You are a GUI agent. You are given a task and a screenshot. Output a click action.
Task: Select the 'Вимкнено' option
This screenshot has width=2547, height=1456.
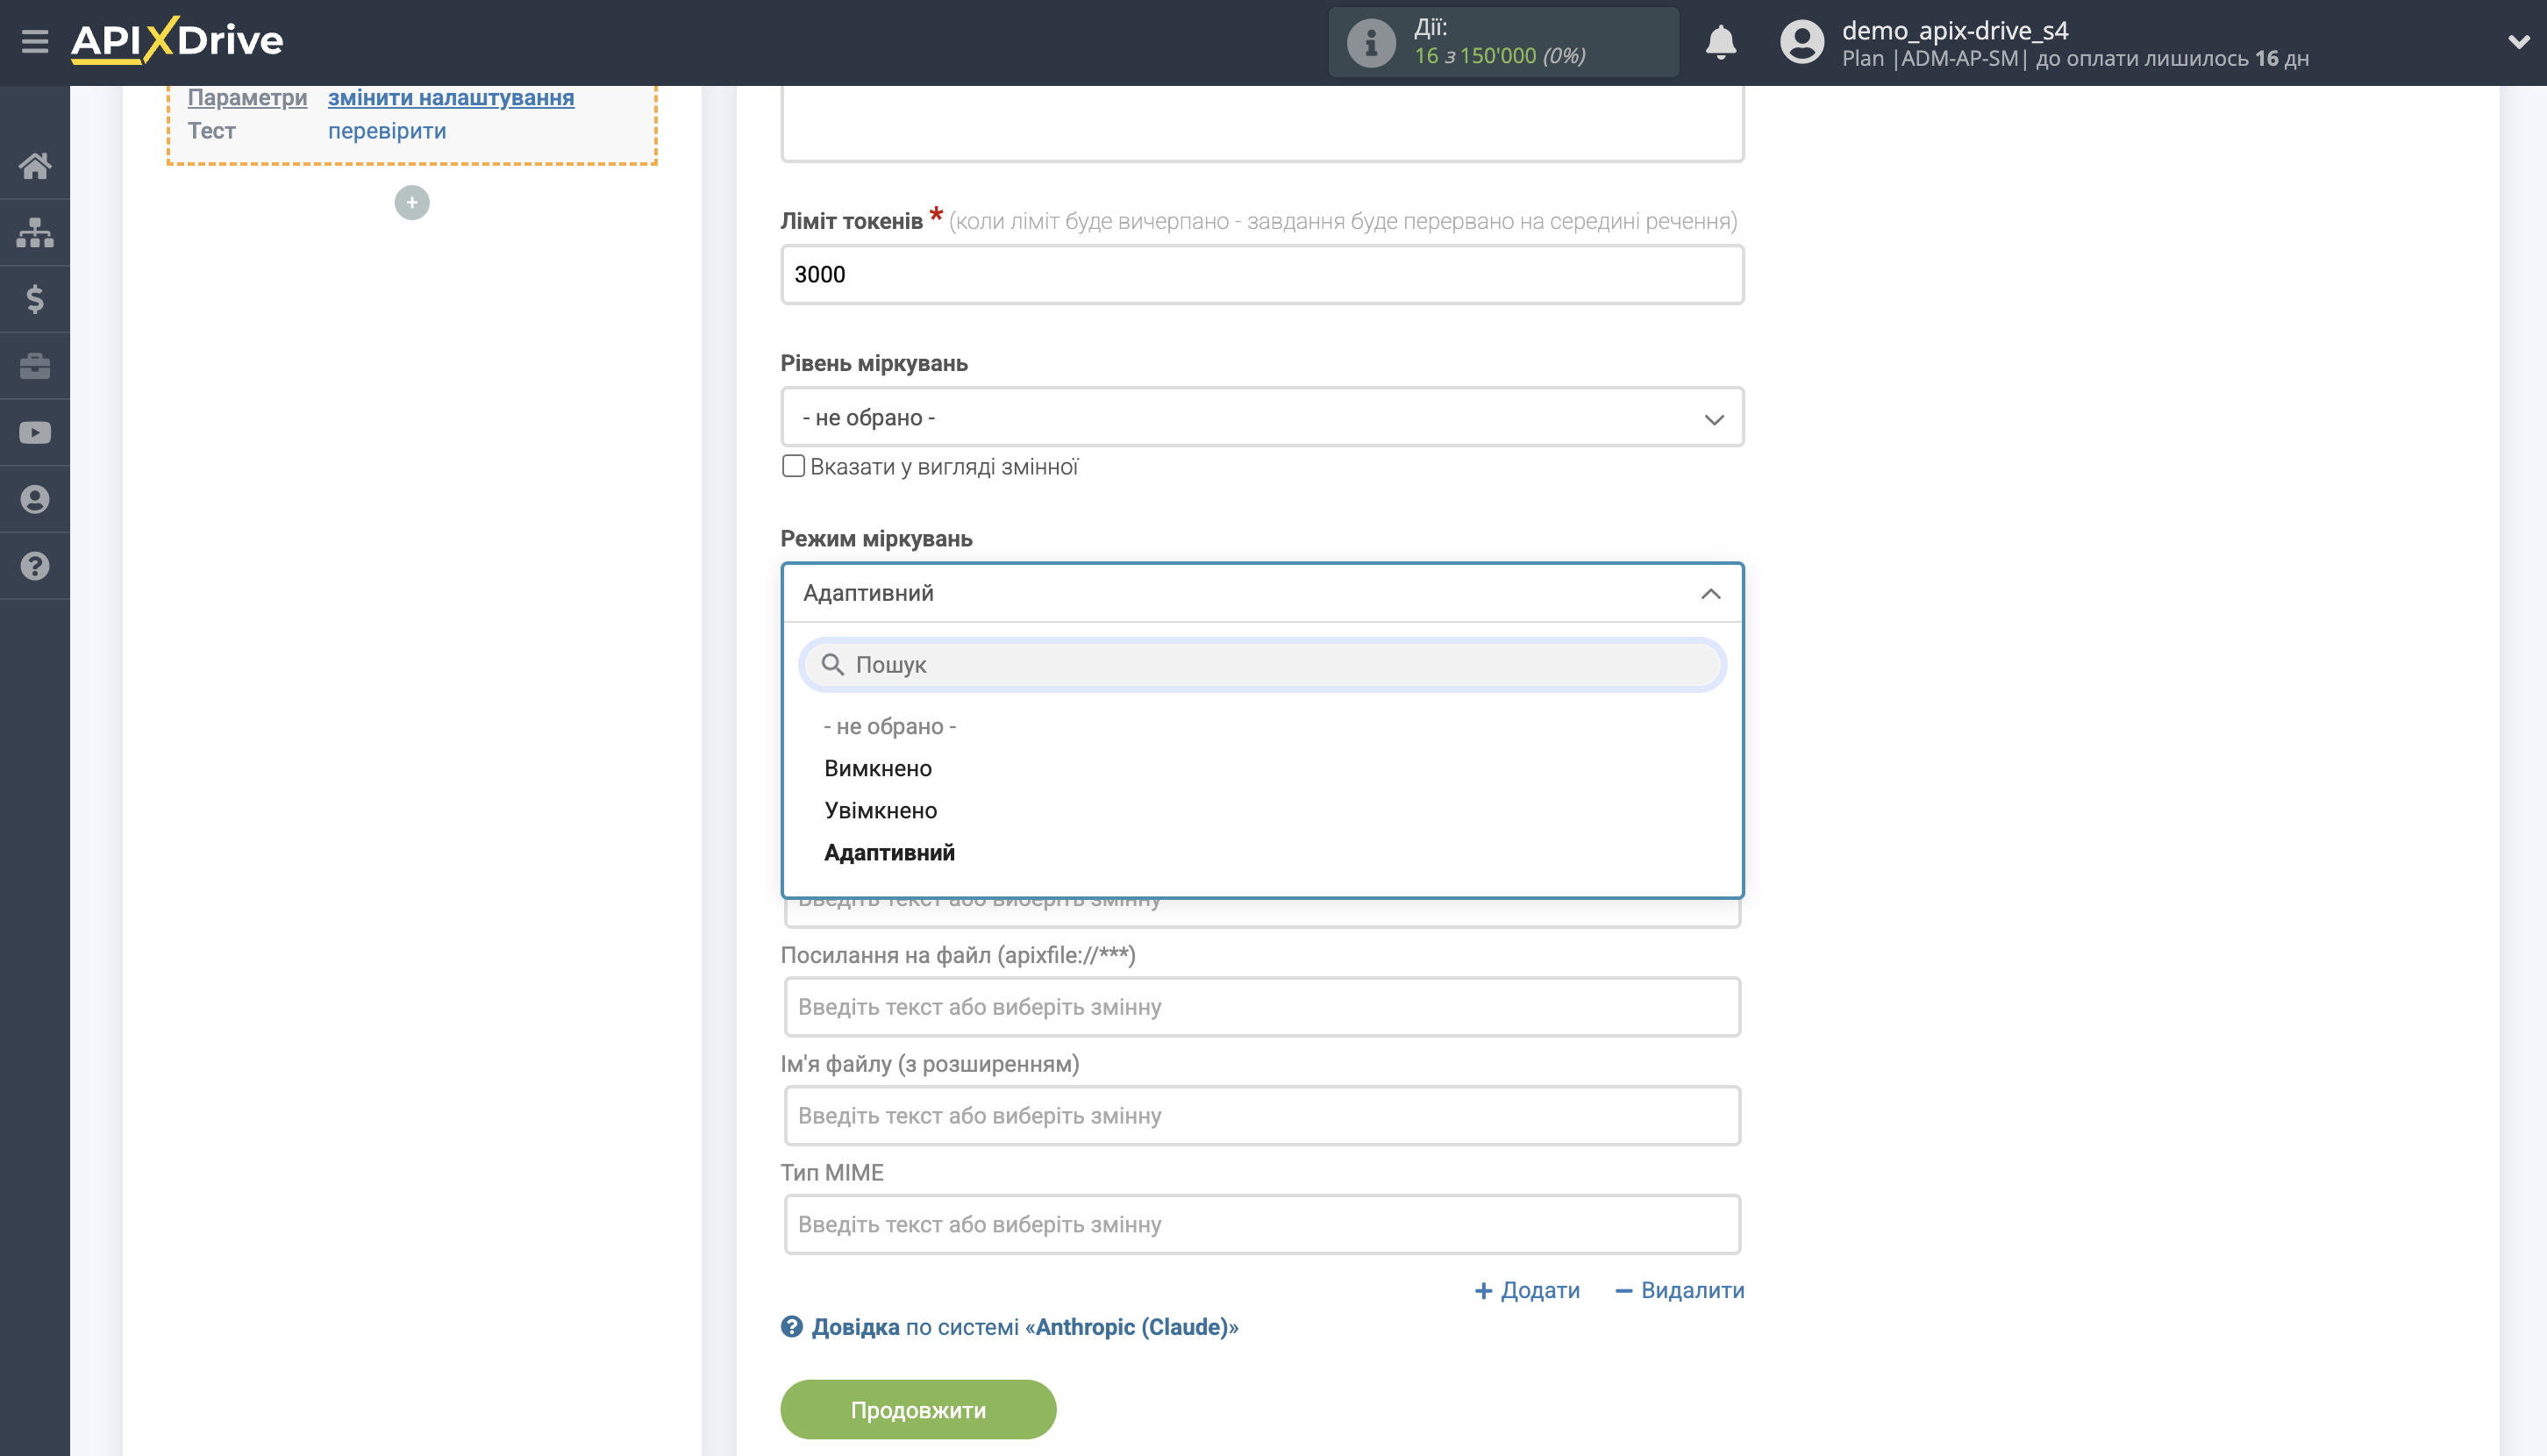(878, 768)
